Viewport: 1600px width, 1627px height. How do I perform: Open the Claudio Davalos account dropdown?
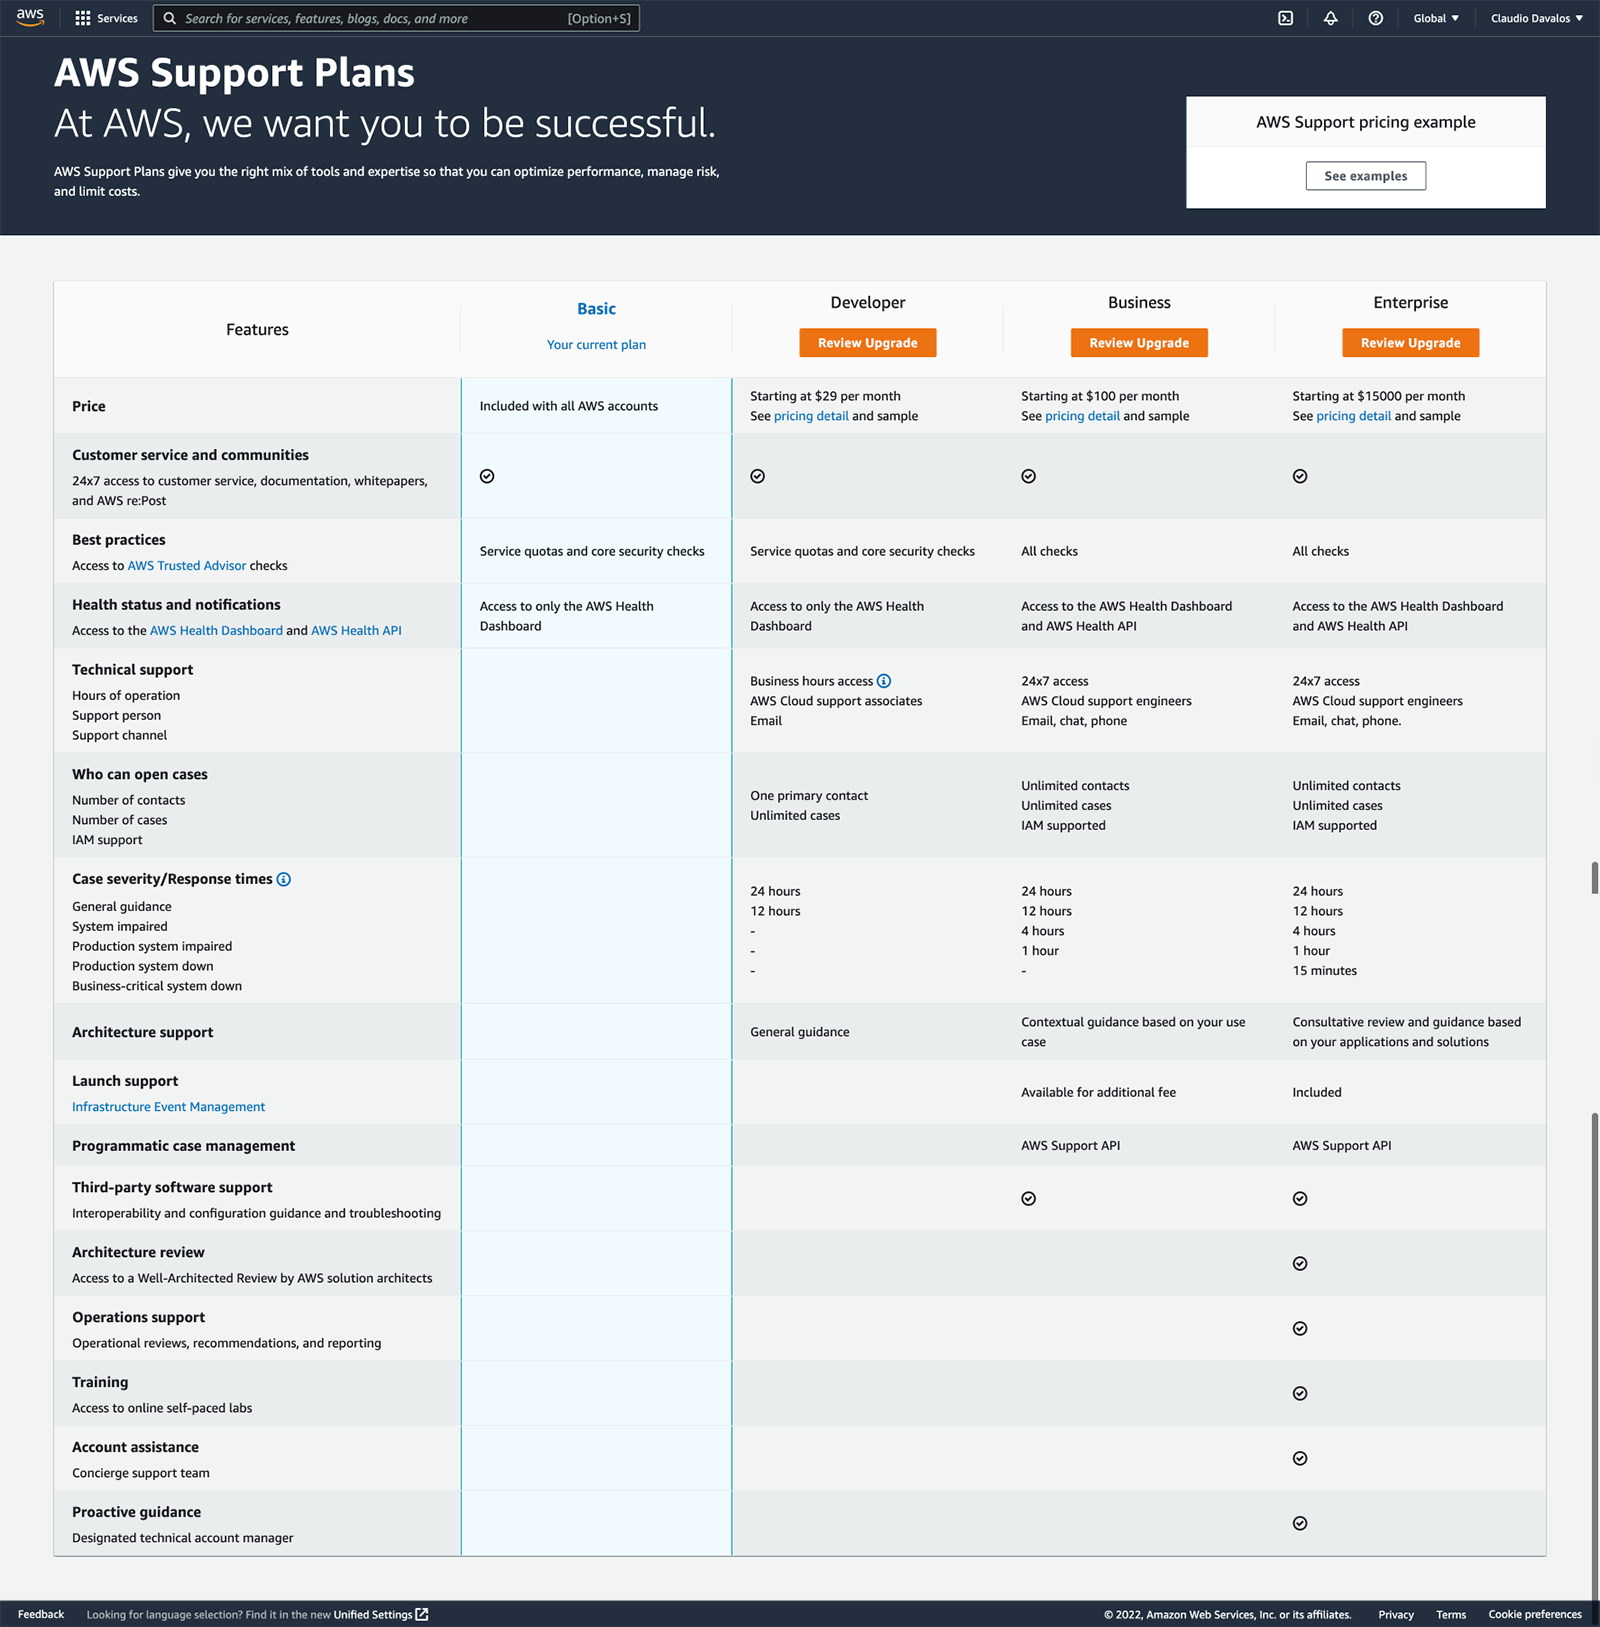point(1537,18)
